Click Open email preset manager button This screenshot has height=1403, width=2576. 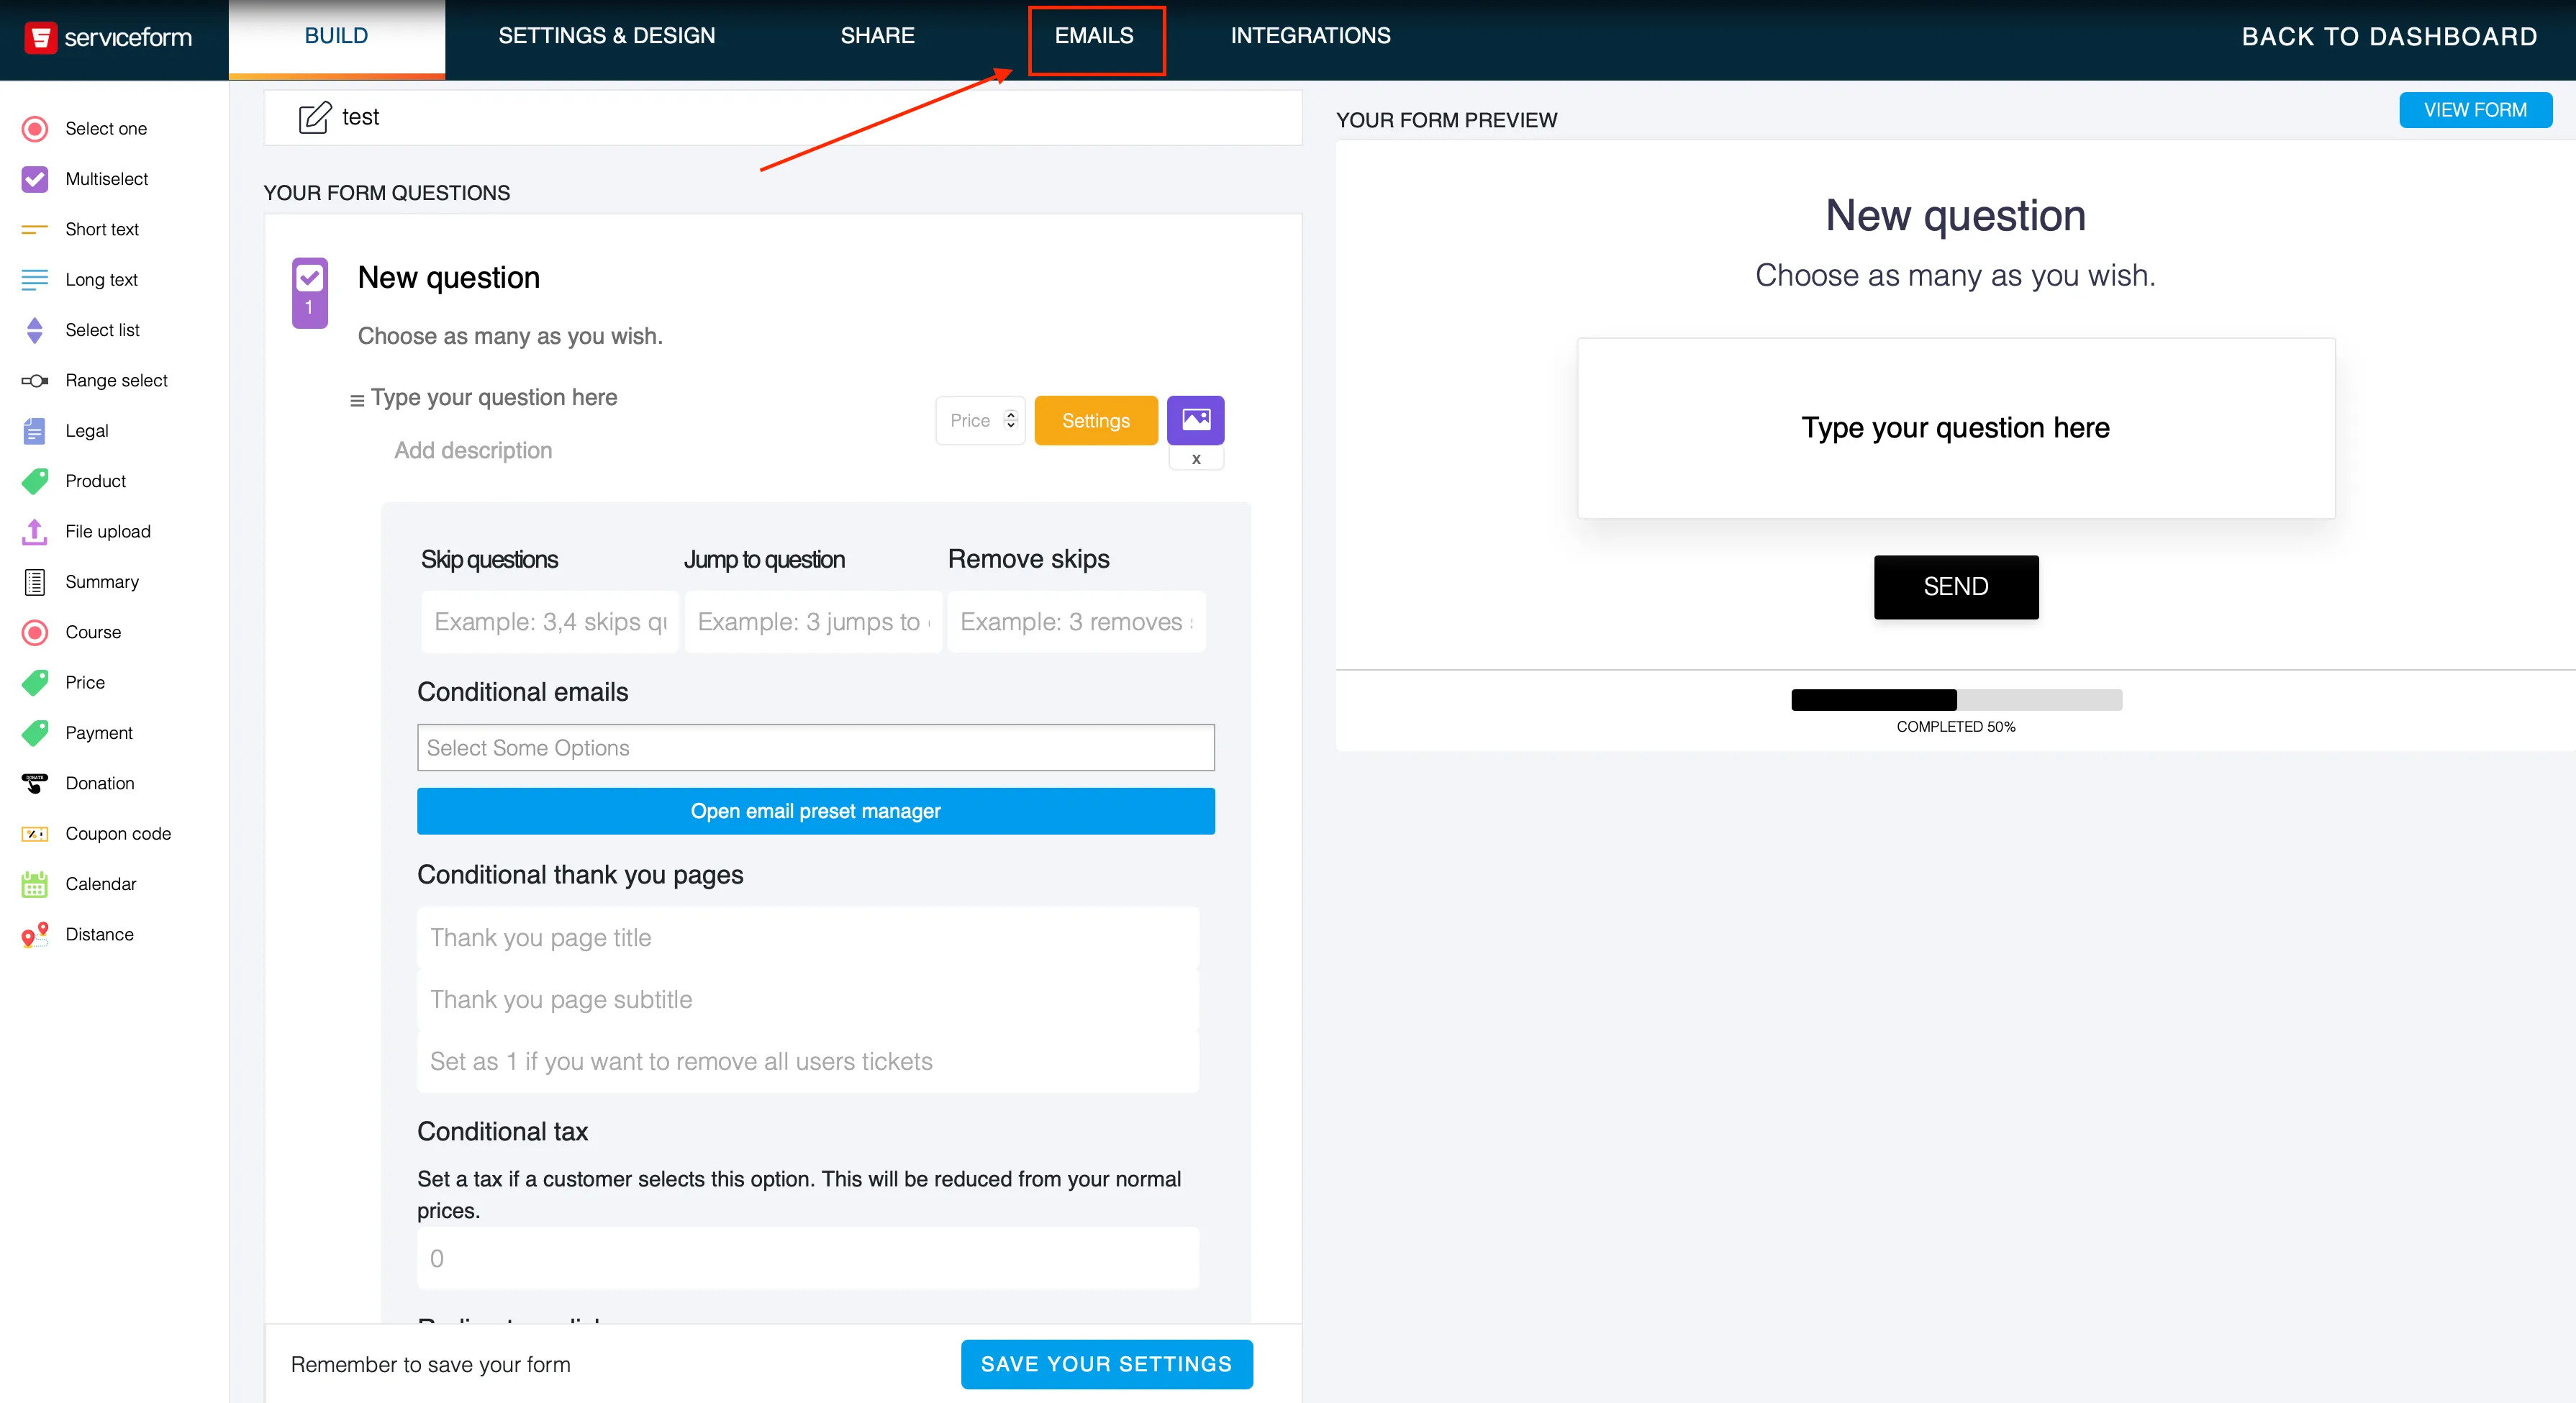815,811
